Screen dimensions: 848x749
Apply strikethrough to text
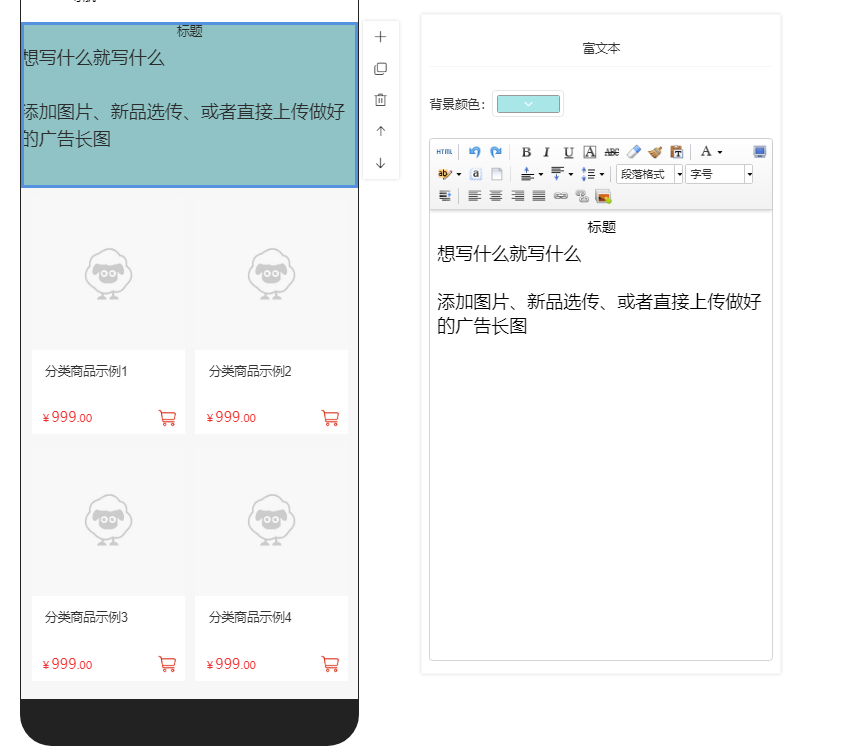pyautogui.click(x=612, y=152)
